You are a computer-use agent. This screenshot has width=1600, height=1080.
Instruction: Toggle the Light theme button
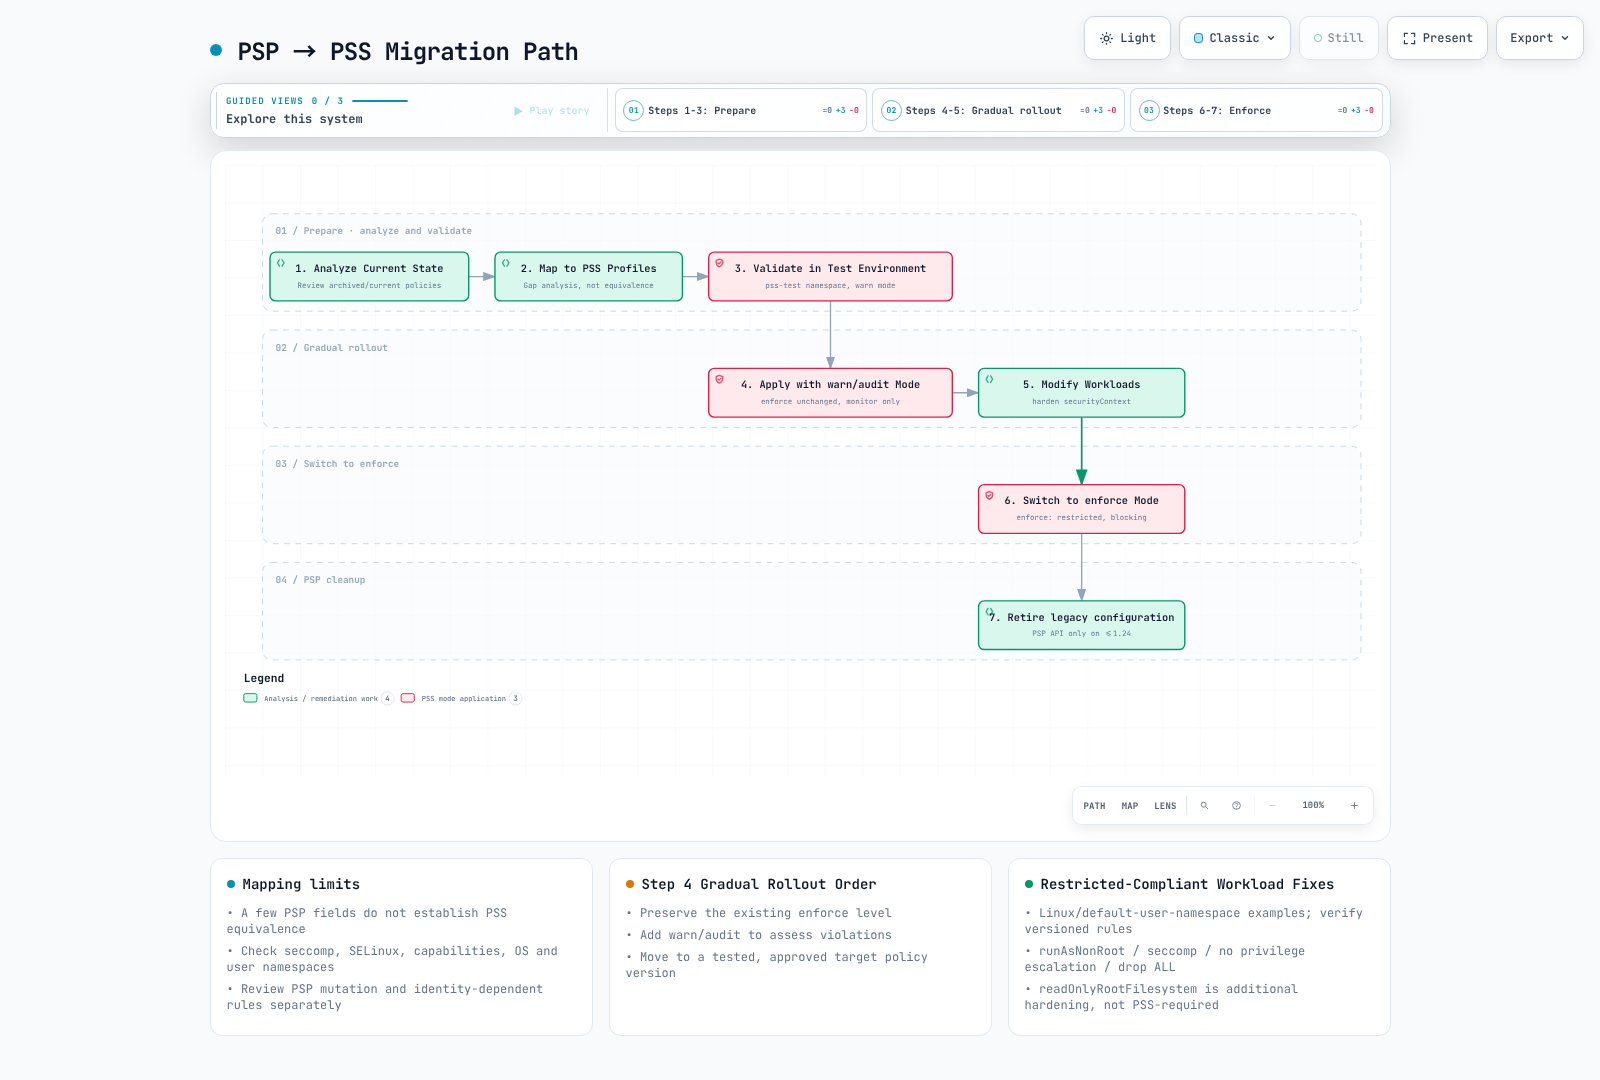[1127, 38]
